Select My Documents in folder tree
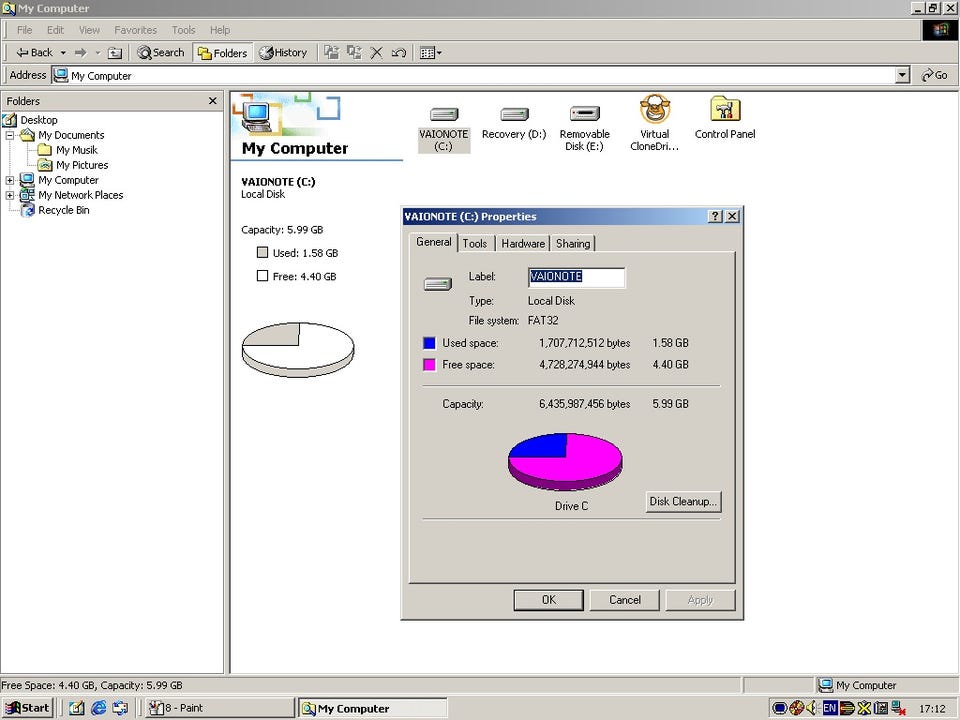The width and height of the screenshot is (960, 720). [x=71, y=135]
